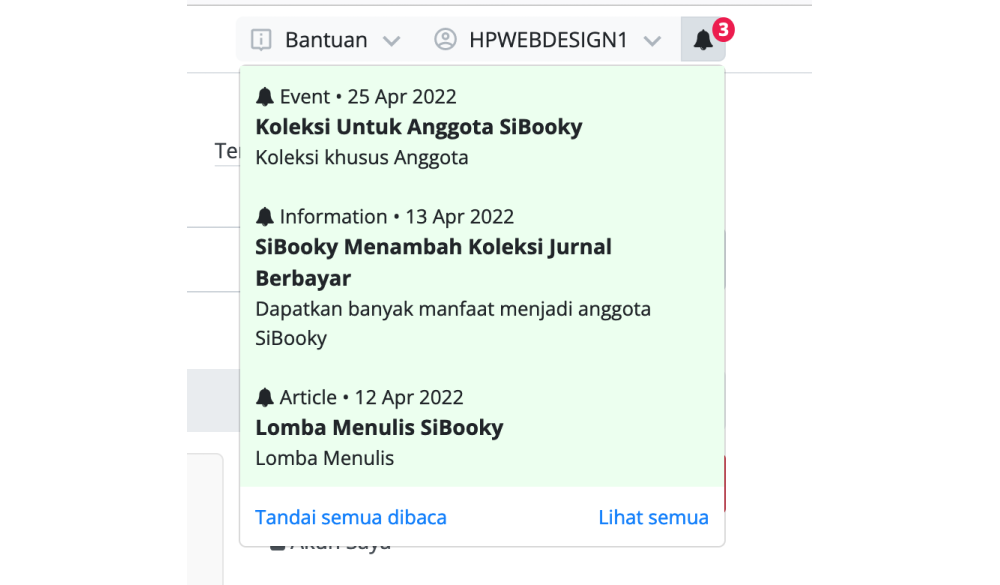Click the user profile avatar icon
Image resolution: width=1000 pixels, height=585 pixels.
tap(445, 40)
